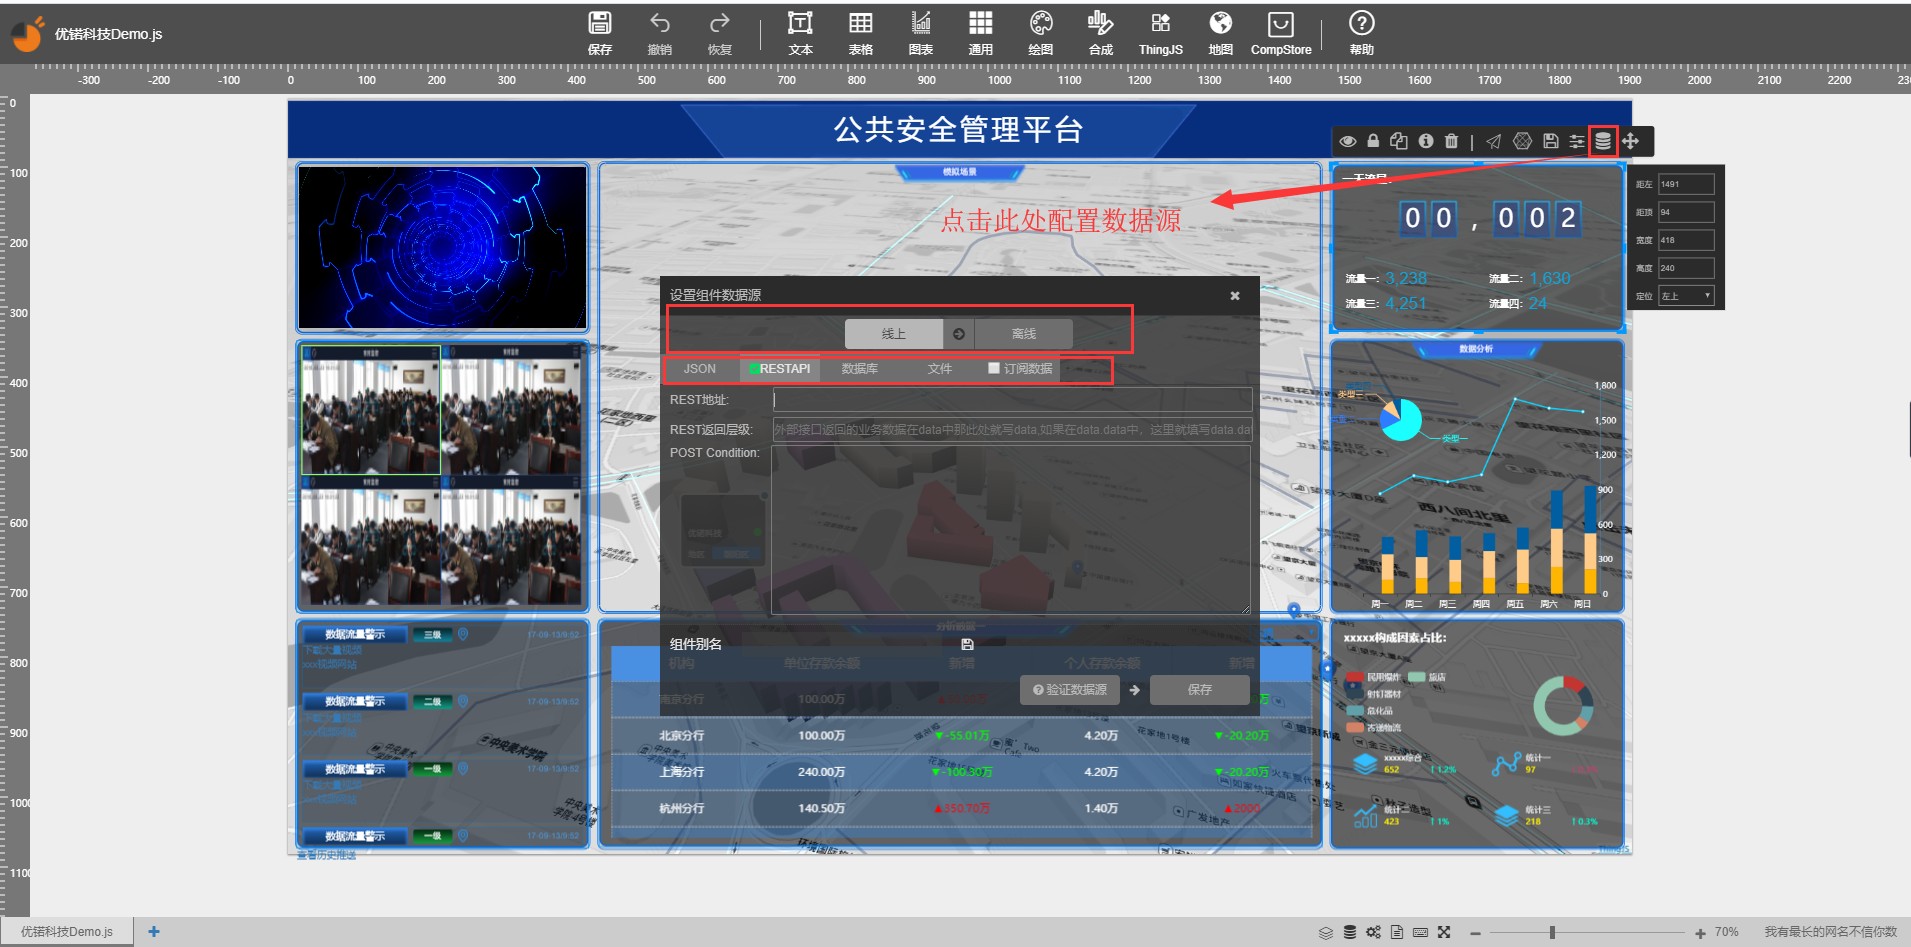The height and width of the screenshot is (947, 1911).
Task: Show component info with the info icon
Action: tap(1426, 141)
